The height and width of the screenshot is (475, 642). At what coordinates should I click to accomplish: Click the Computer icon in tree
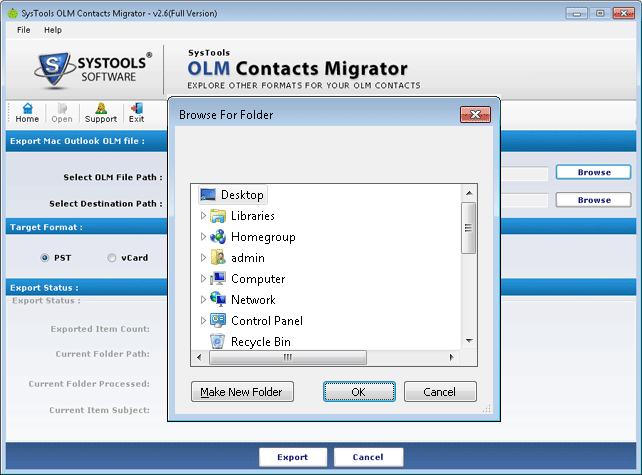pyautogui.click(x=218, y=279)
